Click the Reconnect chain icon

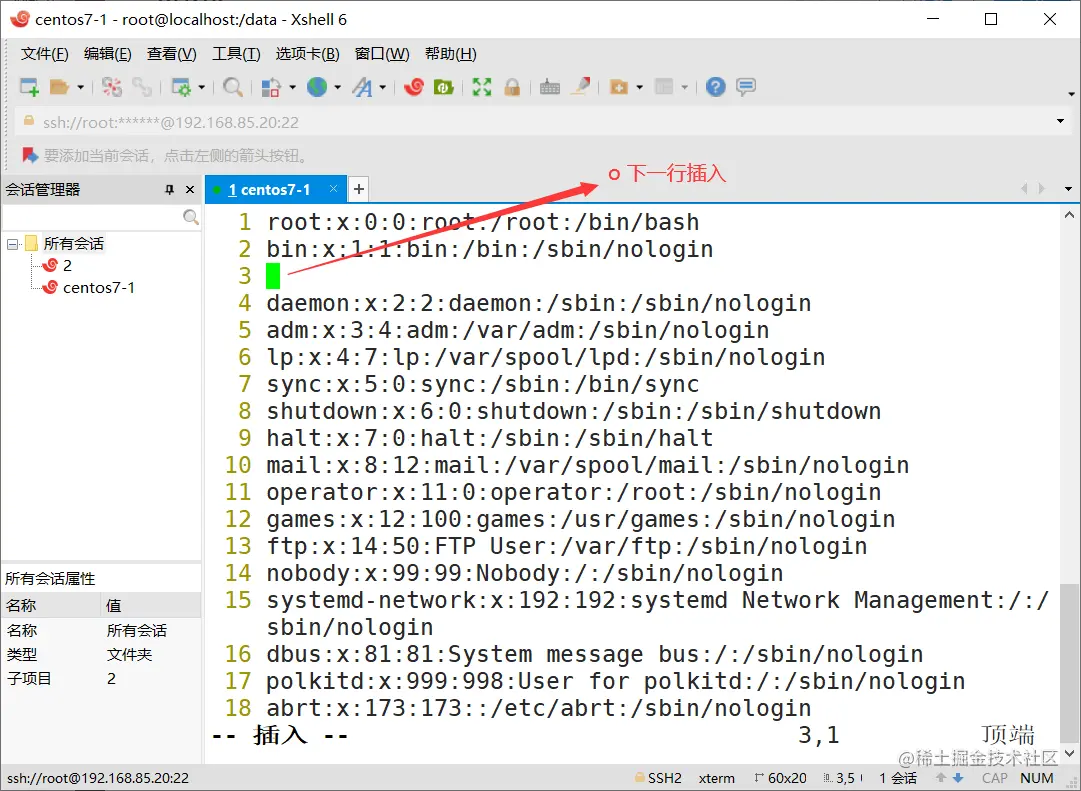coord(142,87)
